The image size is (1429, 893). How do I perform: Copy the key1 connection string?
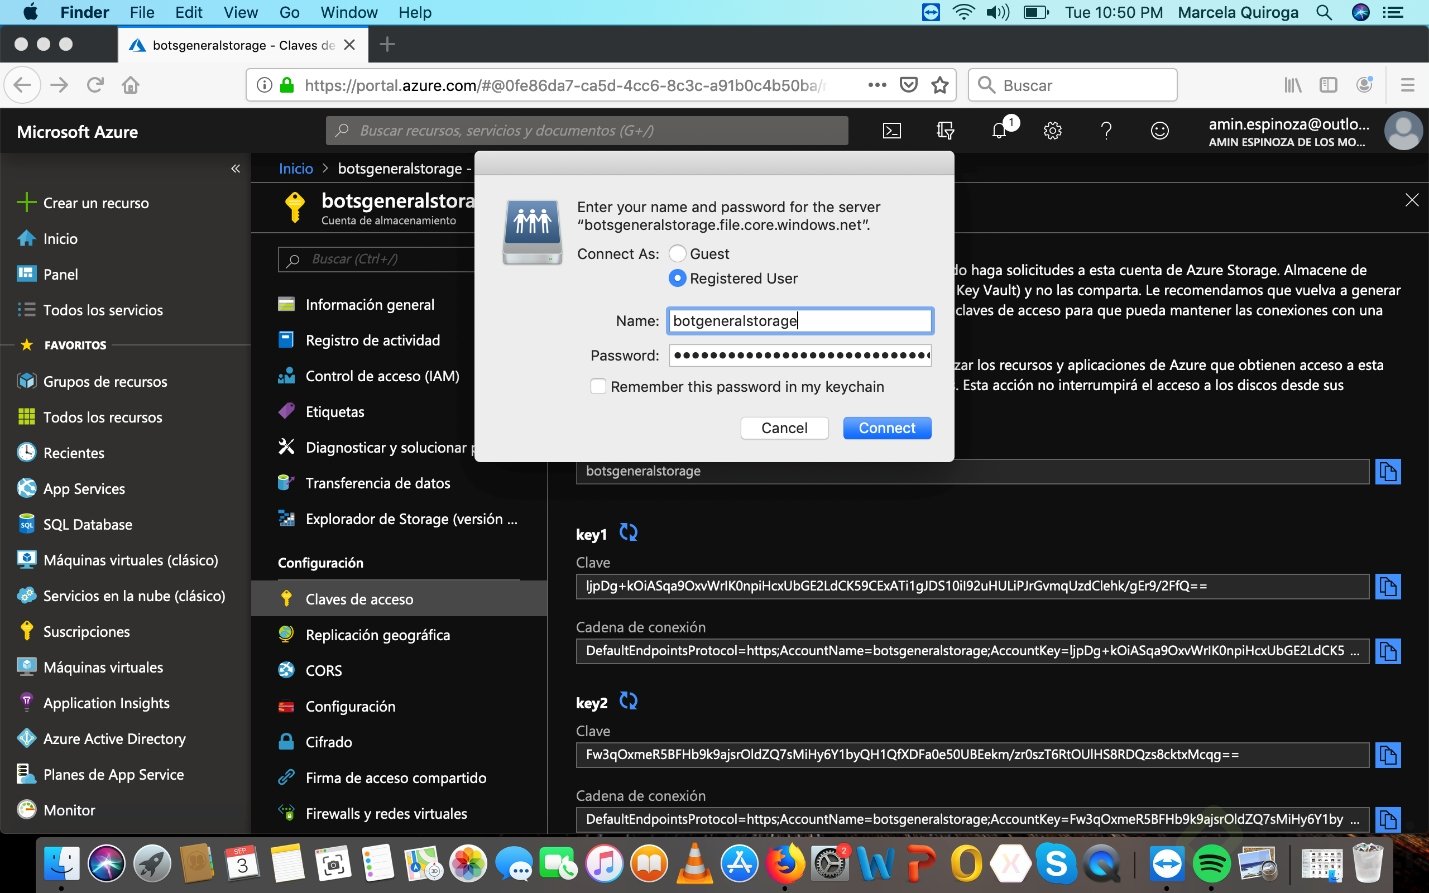pos(1388,651)
